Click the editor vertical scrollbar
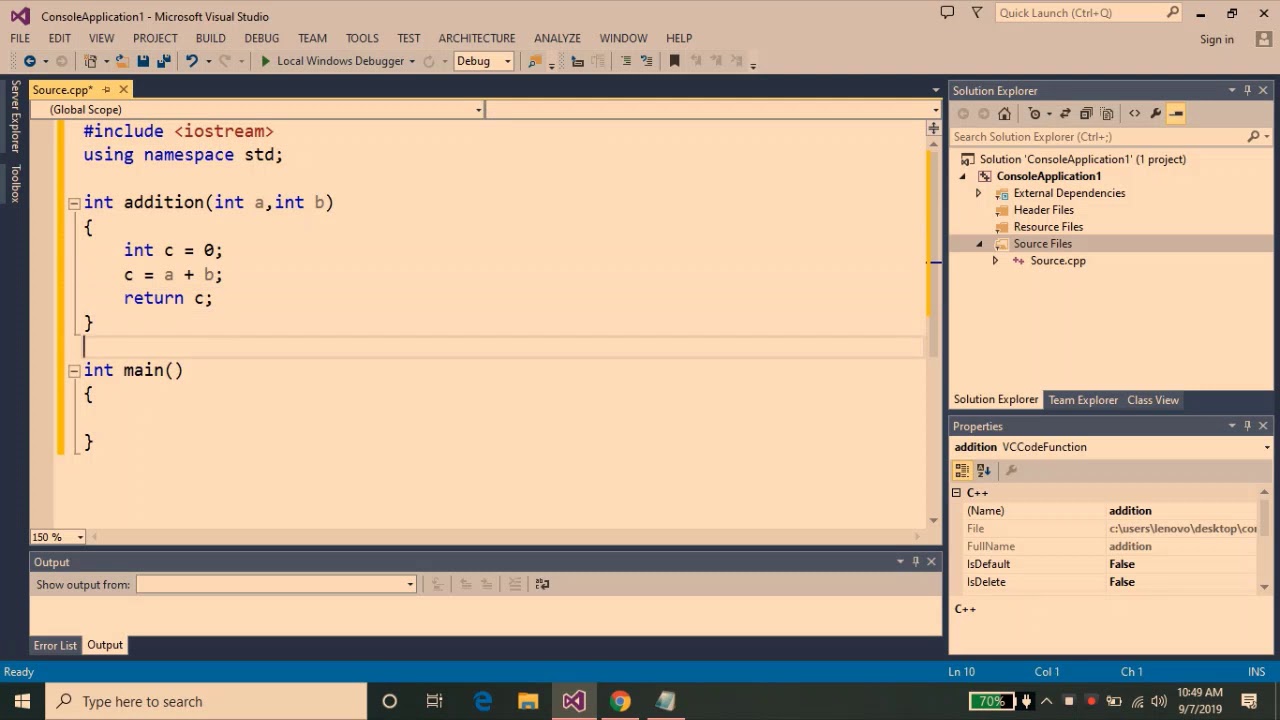The width and height of the screenshot is (1280, 720). (933, 330)
